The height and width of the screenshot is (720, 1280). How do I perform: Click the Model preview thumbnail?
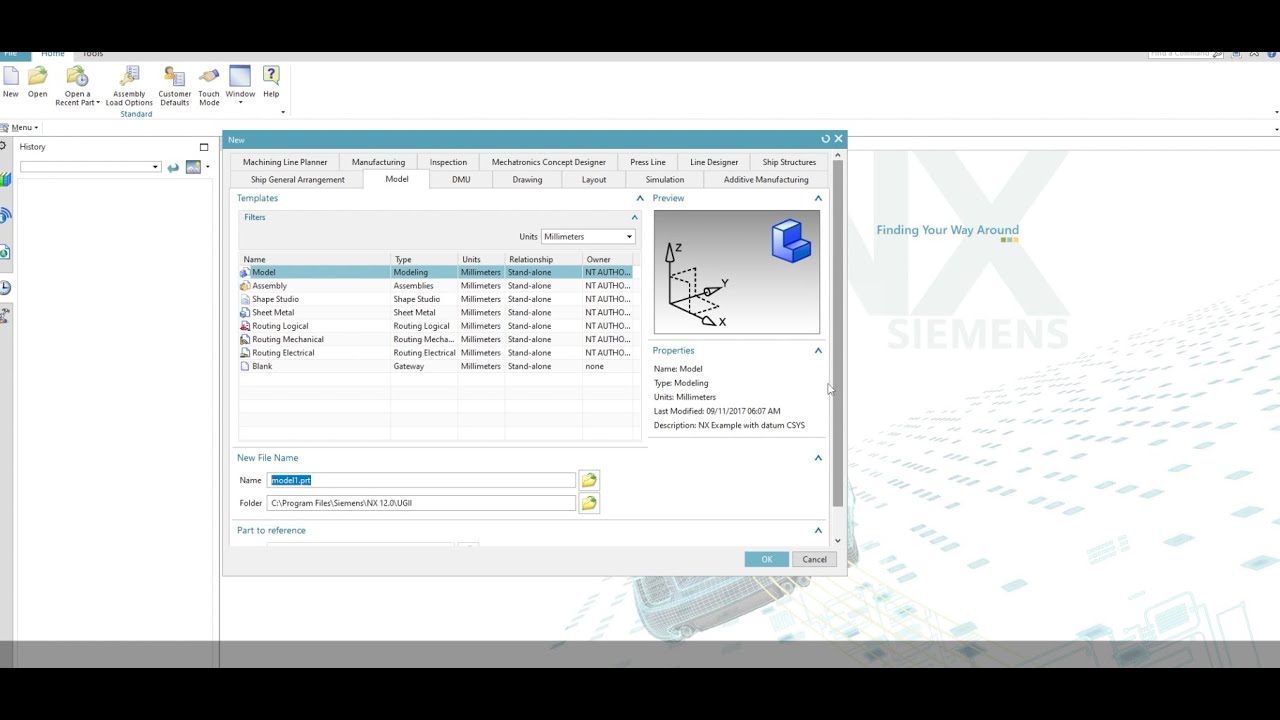pyautogui.click(x=737, y=272)
